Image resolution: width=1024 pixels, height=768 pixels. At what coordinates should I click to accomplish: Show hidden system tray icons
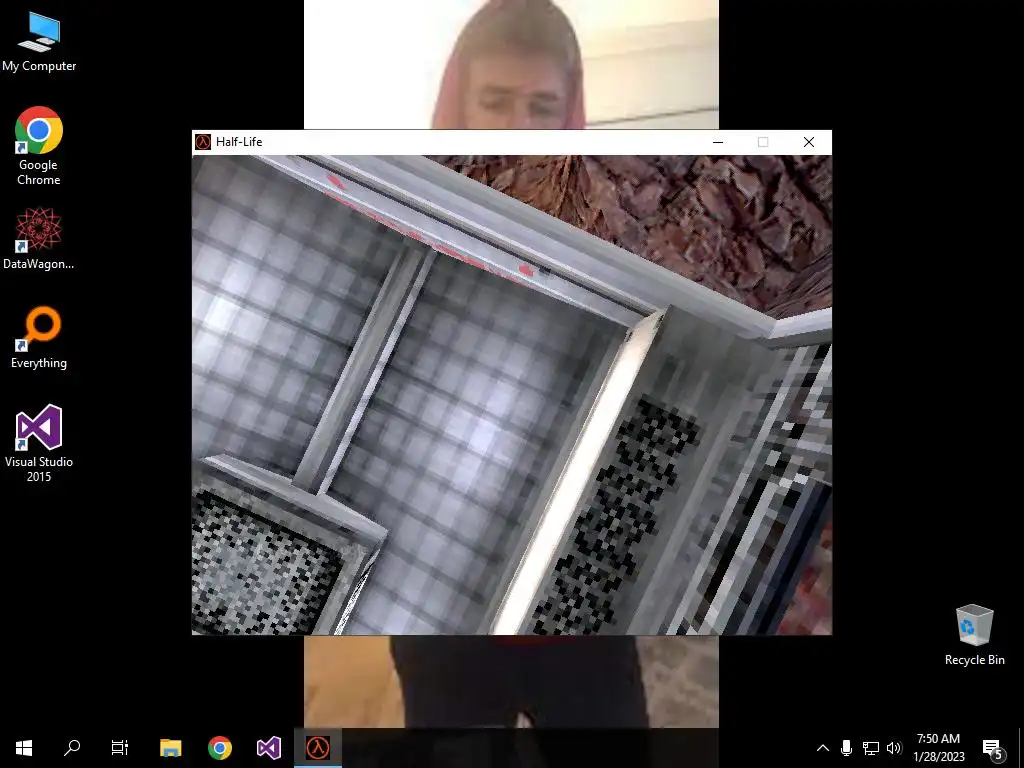pyautogui.click(x=823, y=748)
